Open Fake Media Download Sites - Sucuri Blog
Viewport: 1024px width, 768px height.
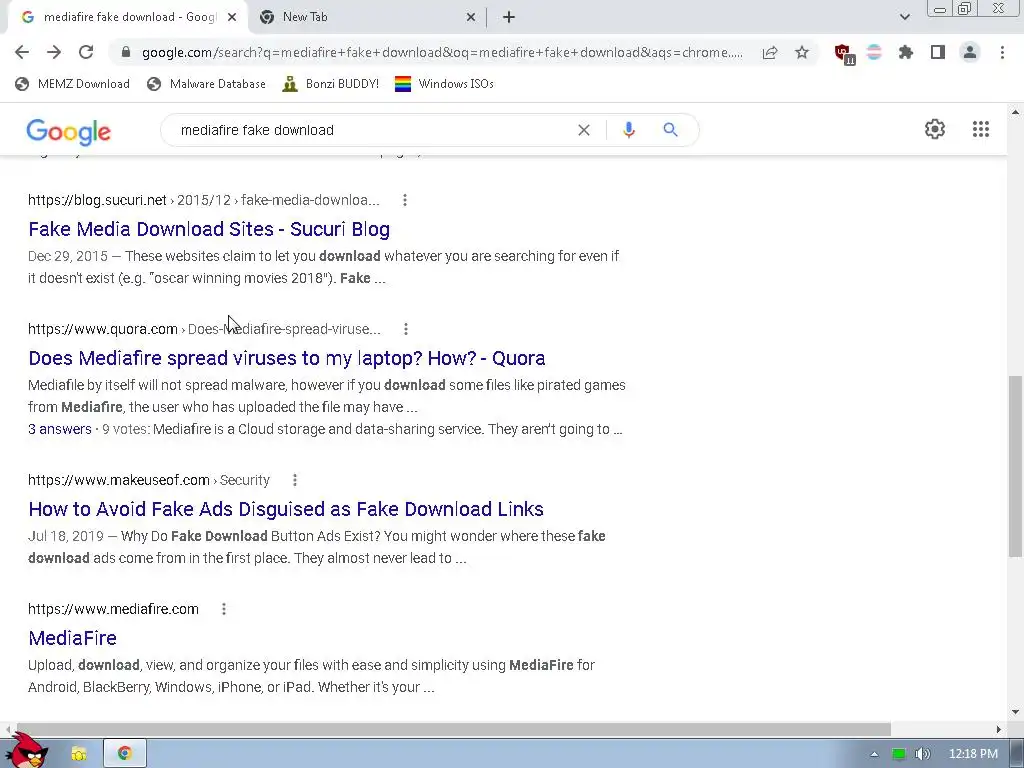(x=209, y=229)
